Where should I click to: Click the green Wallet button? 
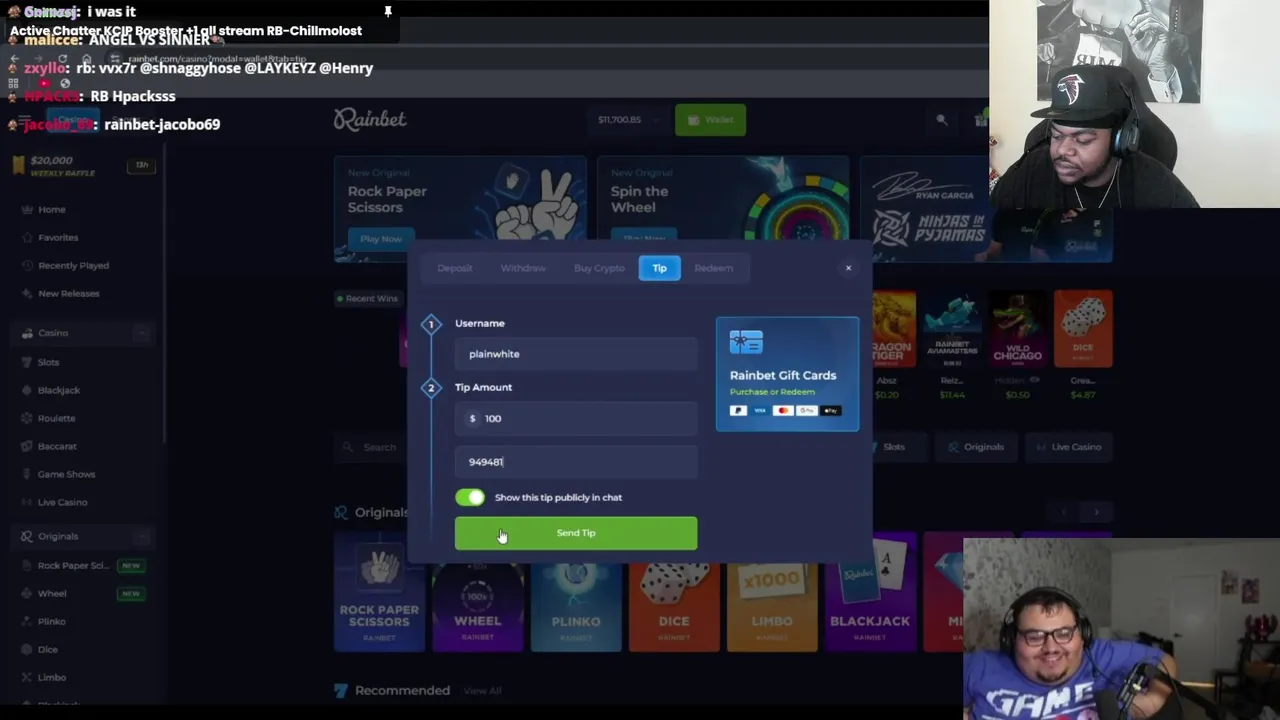coord(710,120)
